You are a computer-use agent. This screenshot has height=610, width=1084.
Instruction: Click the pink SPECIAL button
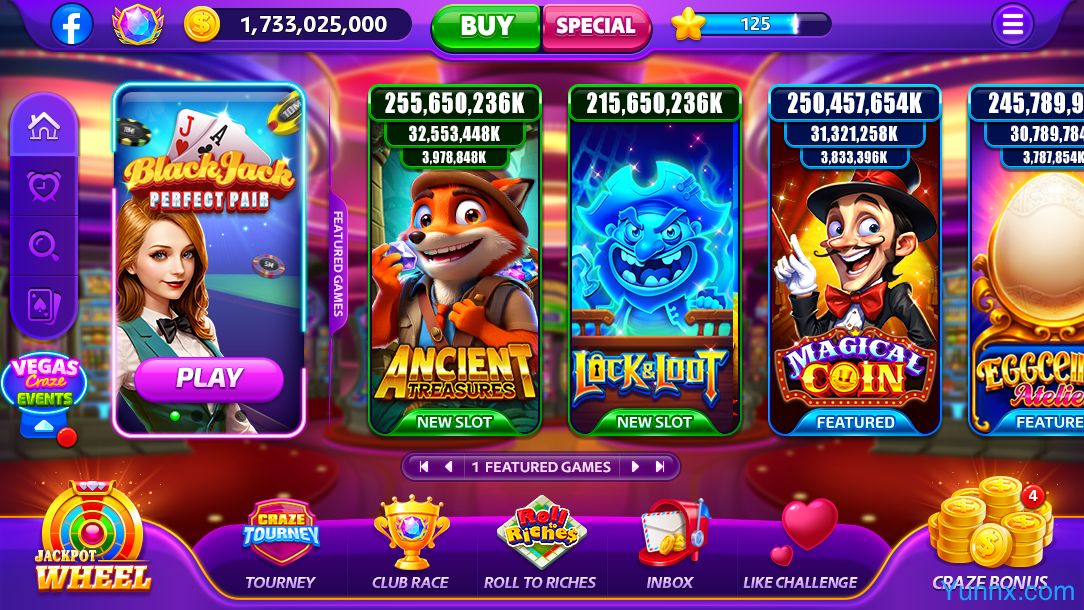(596, 26)
